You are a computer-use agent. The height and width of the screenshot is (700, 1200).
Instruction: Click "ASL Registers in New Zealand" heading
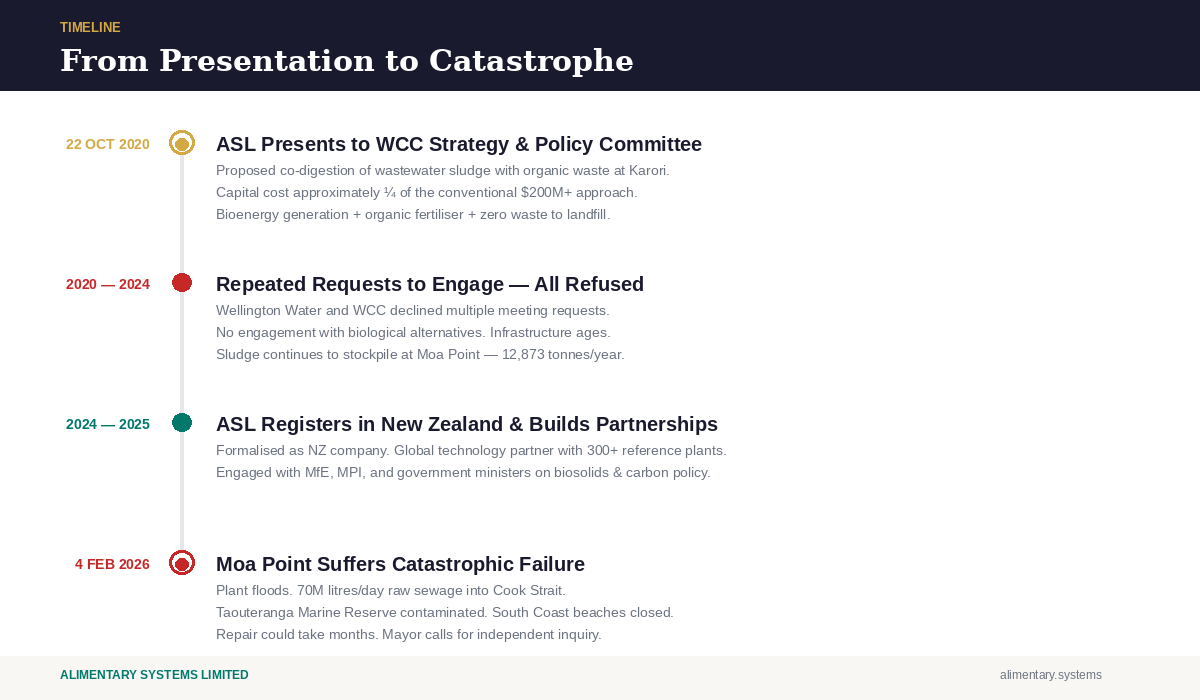click(466, 424)
